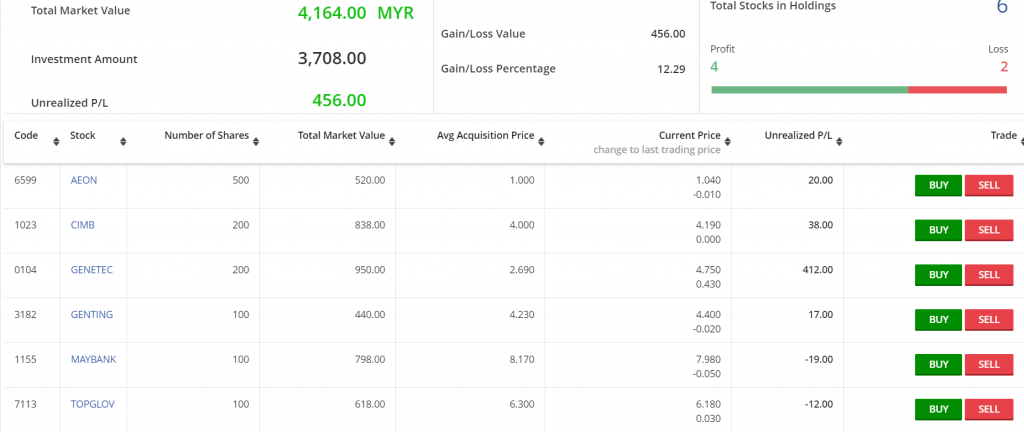Viewport: 1024px width, 432px height.
Task: Sort by Unrealized P/L arrows
Action: tap(839, 142)
